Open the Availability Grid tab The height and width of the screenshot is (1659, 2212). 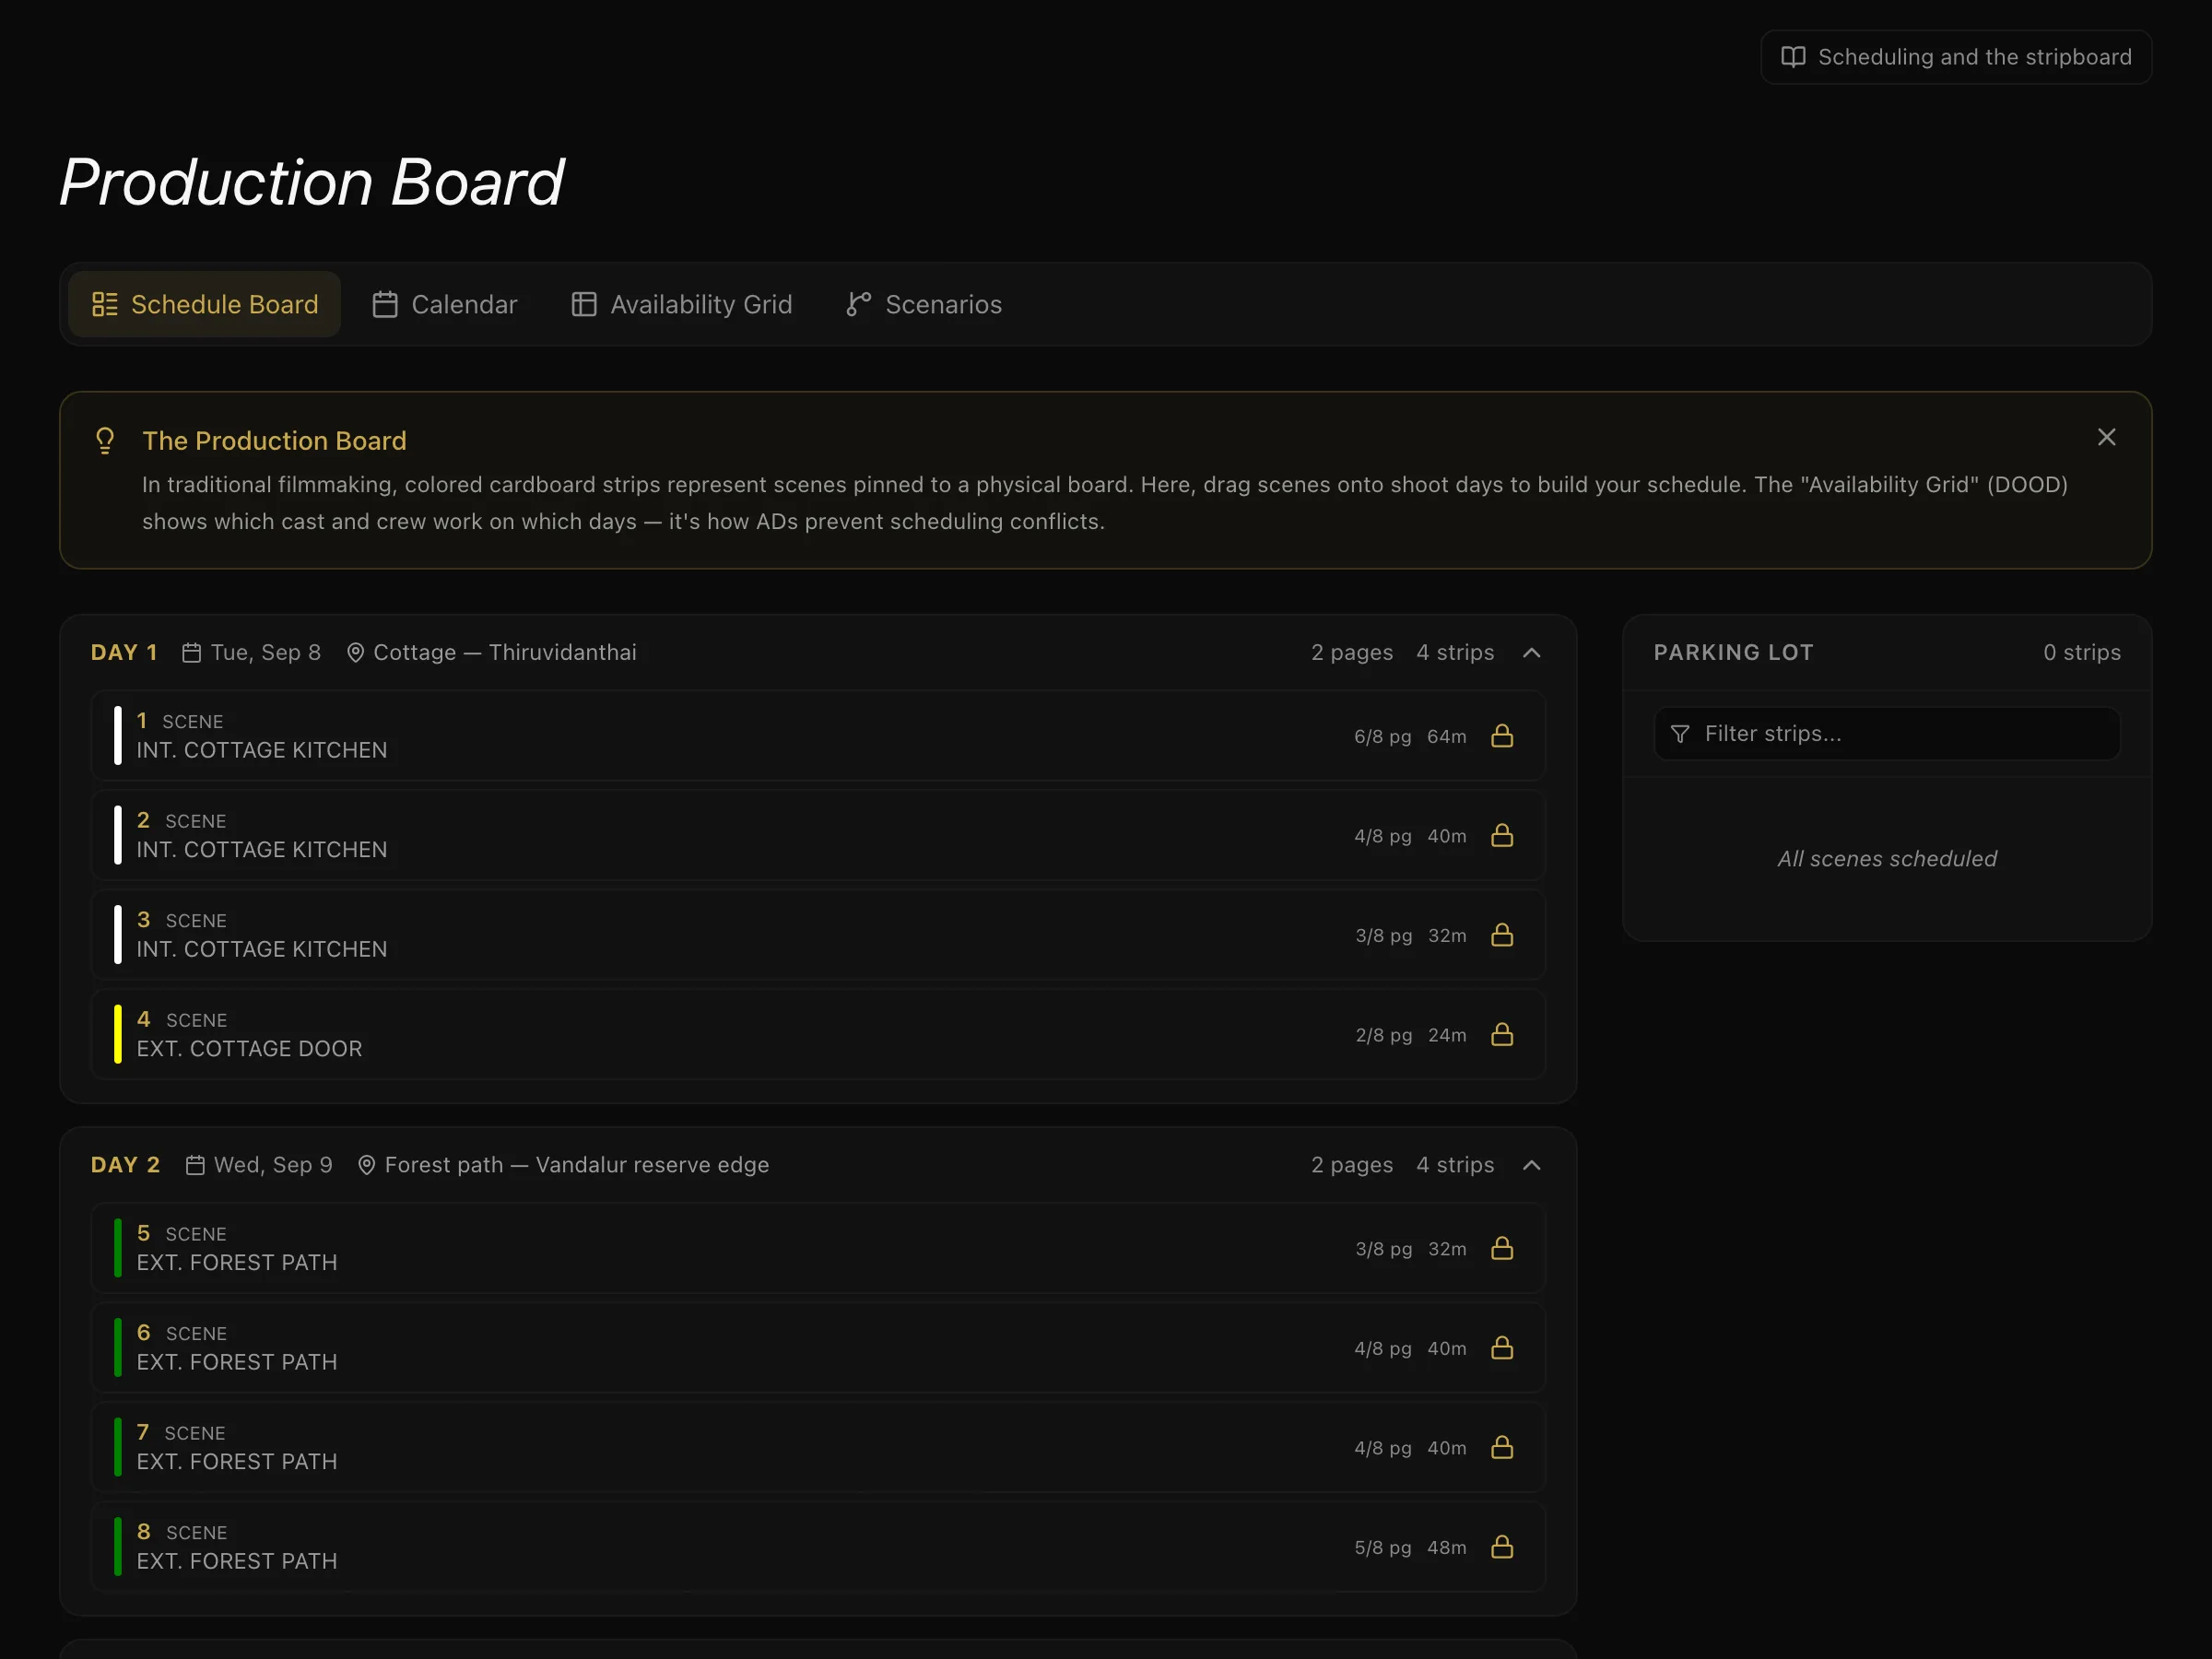pos(682,304)
